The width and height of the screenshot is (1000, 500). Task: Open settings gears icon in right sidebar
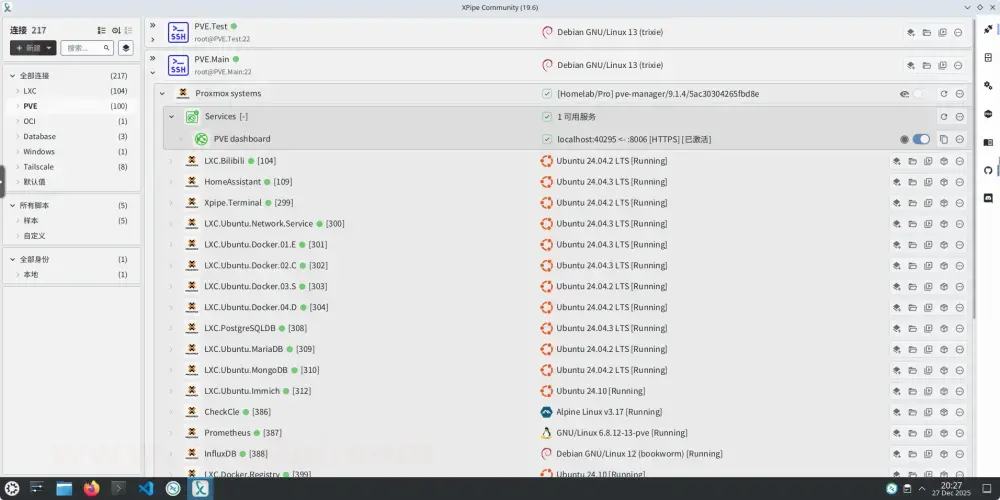[x=988, y=86]
